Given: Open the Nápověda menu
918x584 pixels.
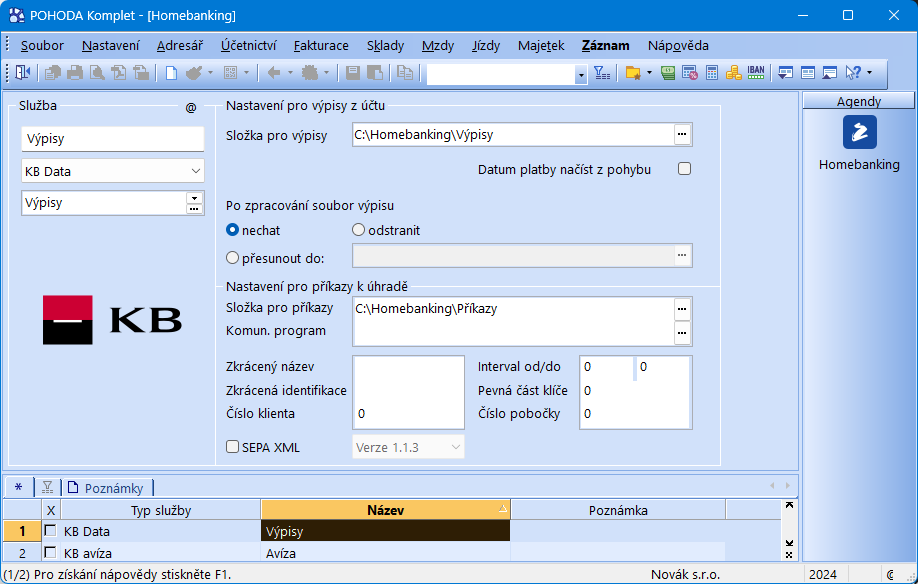Looking at the screenshot, I should 678,46.
